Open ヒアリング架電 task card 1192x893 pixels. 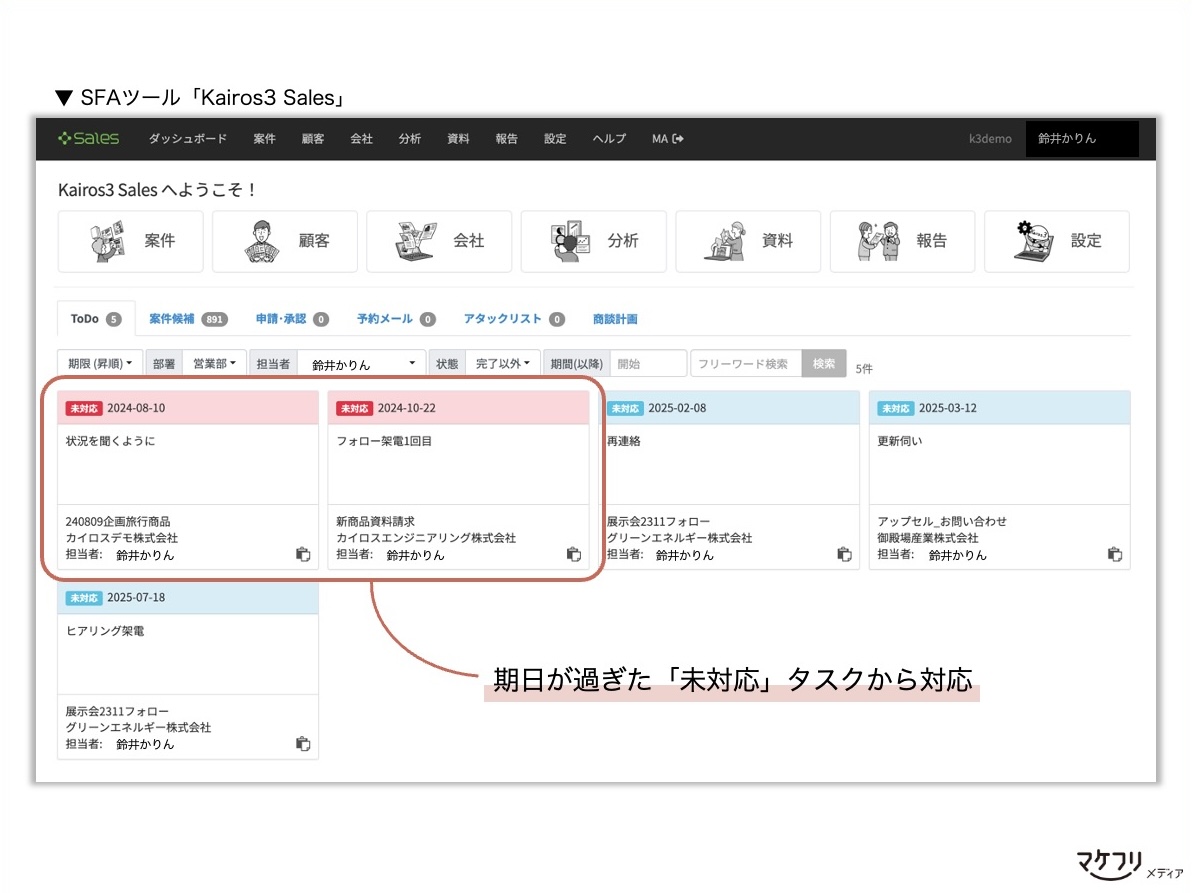pyautogui.click(x=188, y=670)
